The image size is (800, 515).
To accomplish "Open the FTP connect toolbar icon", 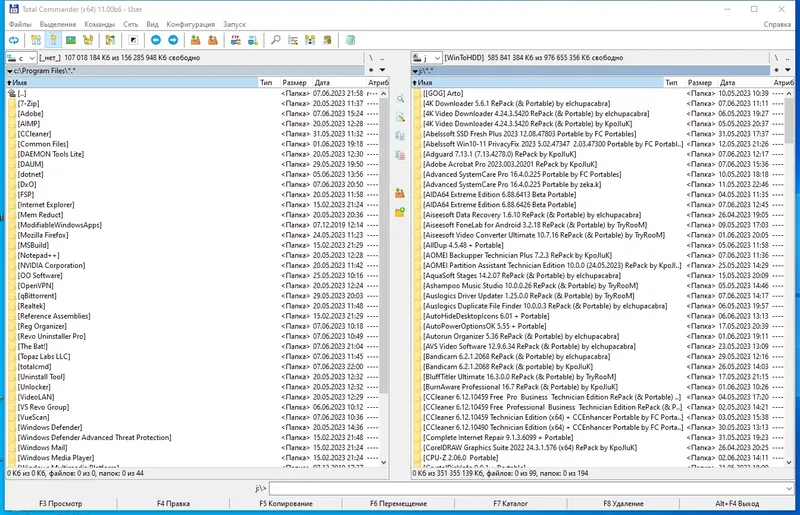I will (236, 40).
